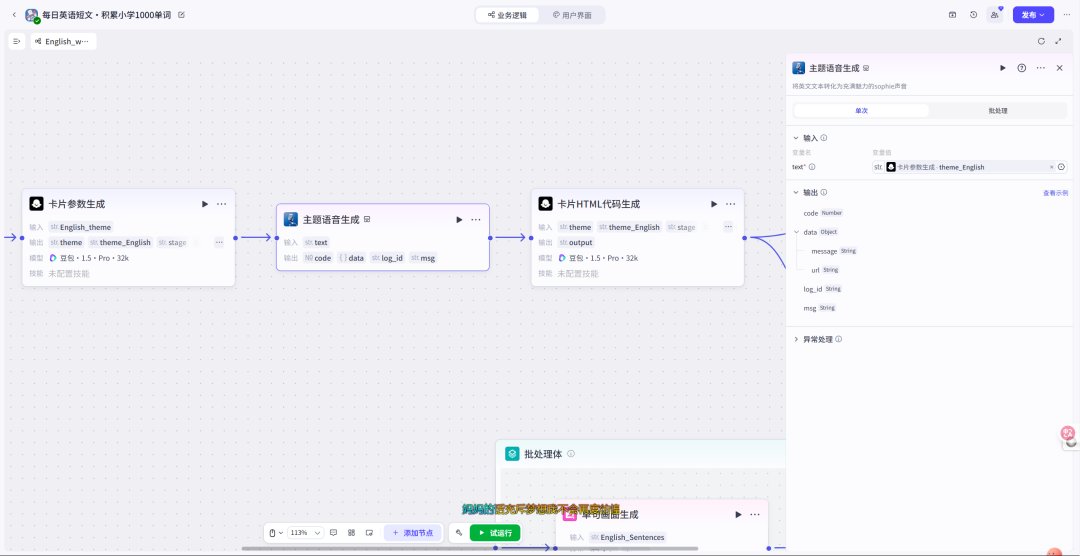1080x556 pixels.
Task: Click the 查看示例 link
Action: pos(1055,193)
